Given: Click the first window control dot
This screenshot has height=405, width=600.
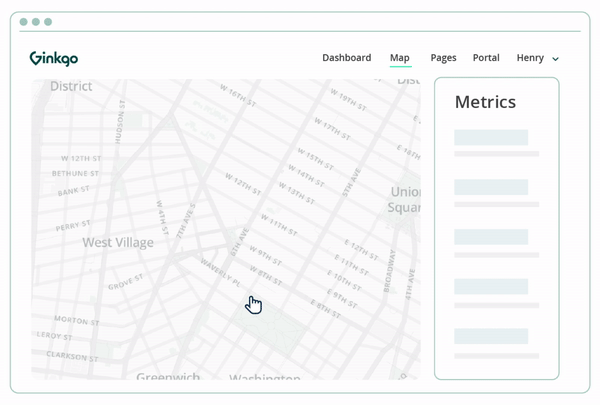Looking at the screenshot, I should [24, 22].
